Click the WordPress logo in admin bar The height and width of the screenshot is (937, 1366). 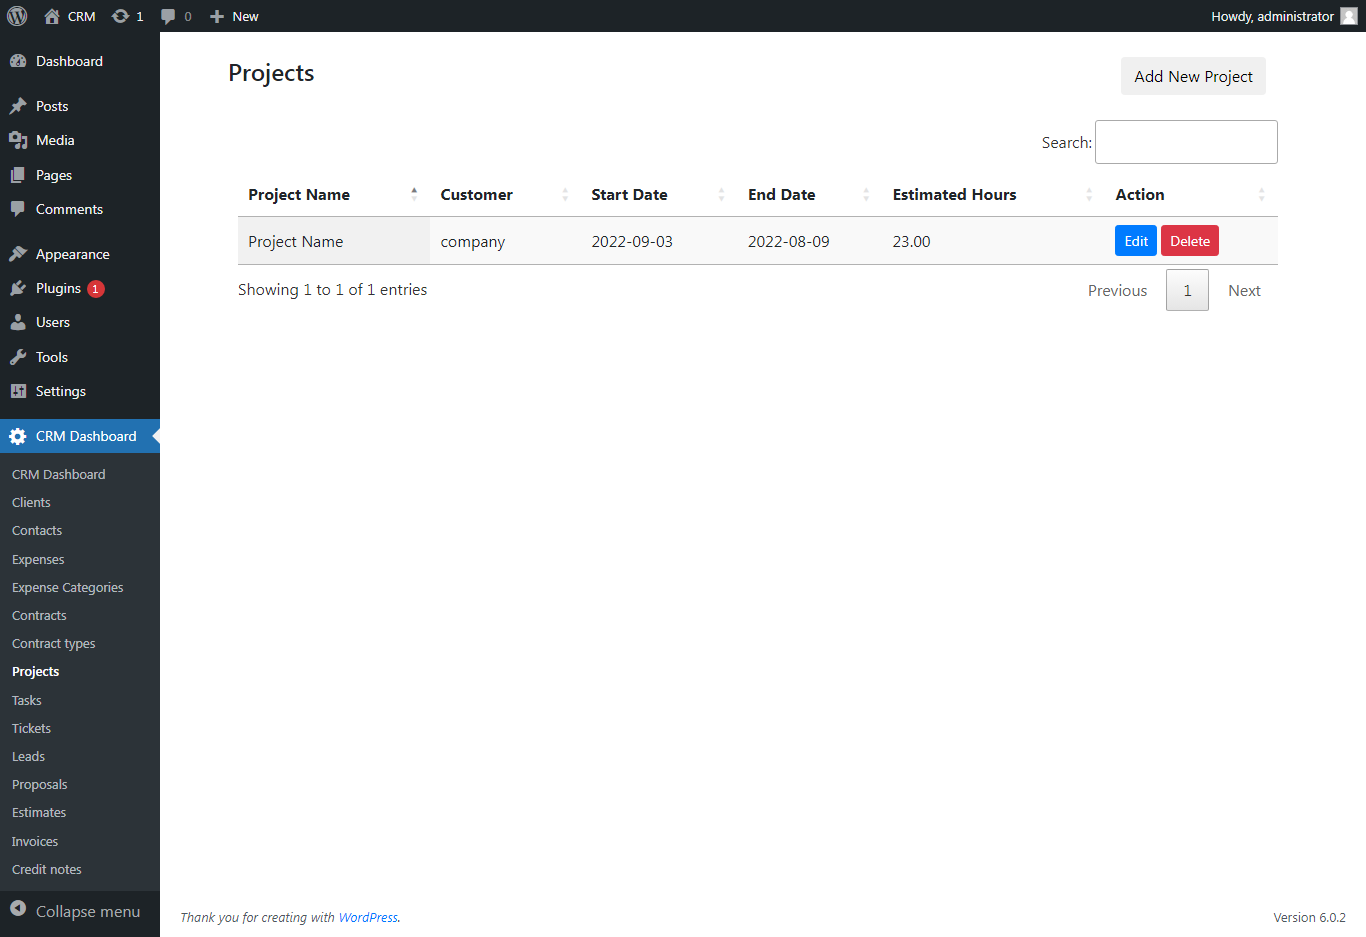click(x=16, y=16)
